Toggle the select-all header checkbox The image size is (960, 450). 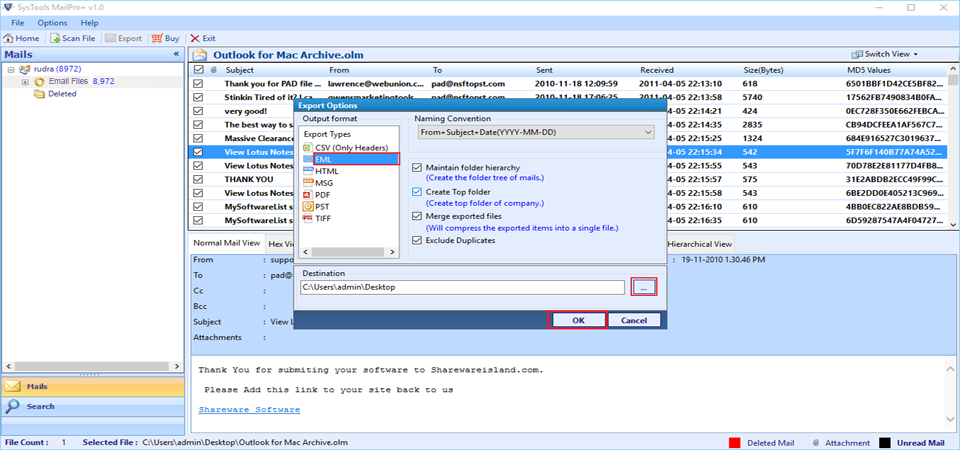coord(198,70)
